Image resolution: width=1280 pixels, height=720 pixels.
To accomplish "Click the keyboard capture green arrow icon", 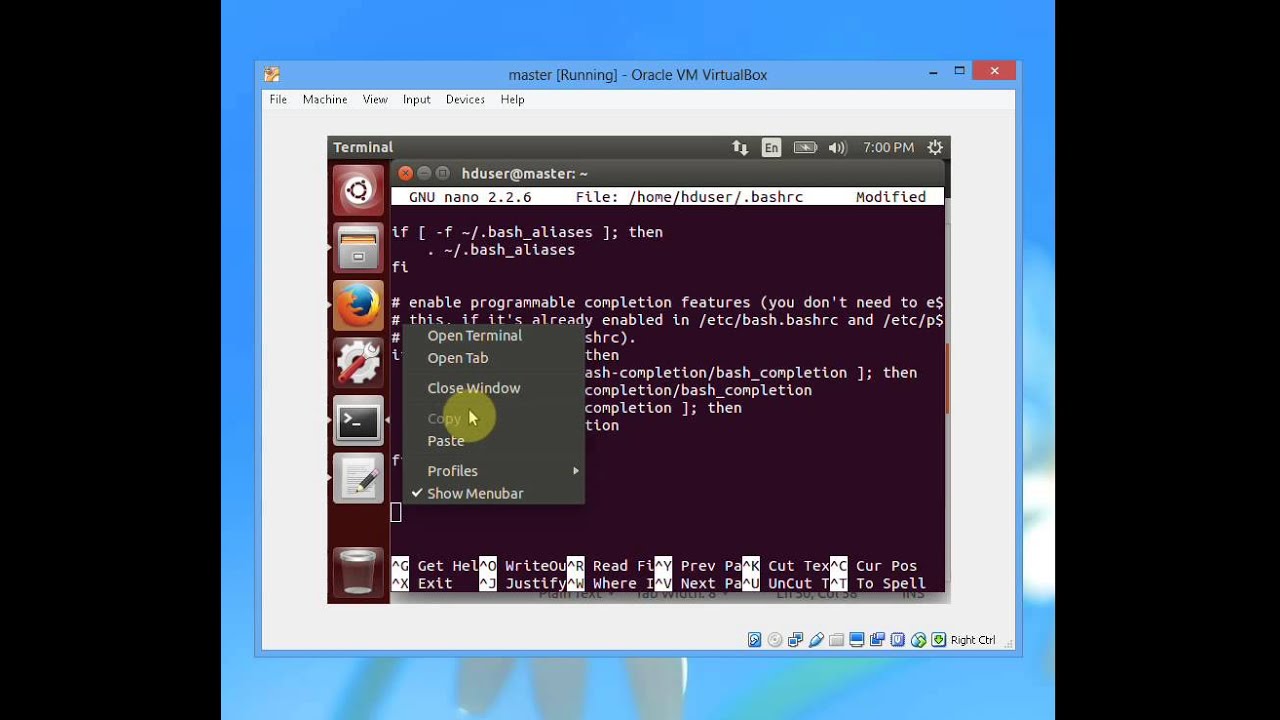I will (938, 640).
